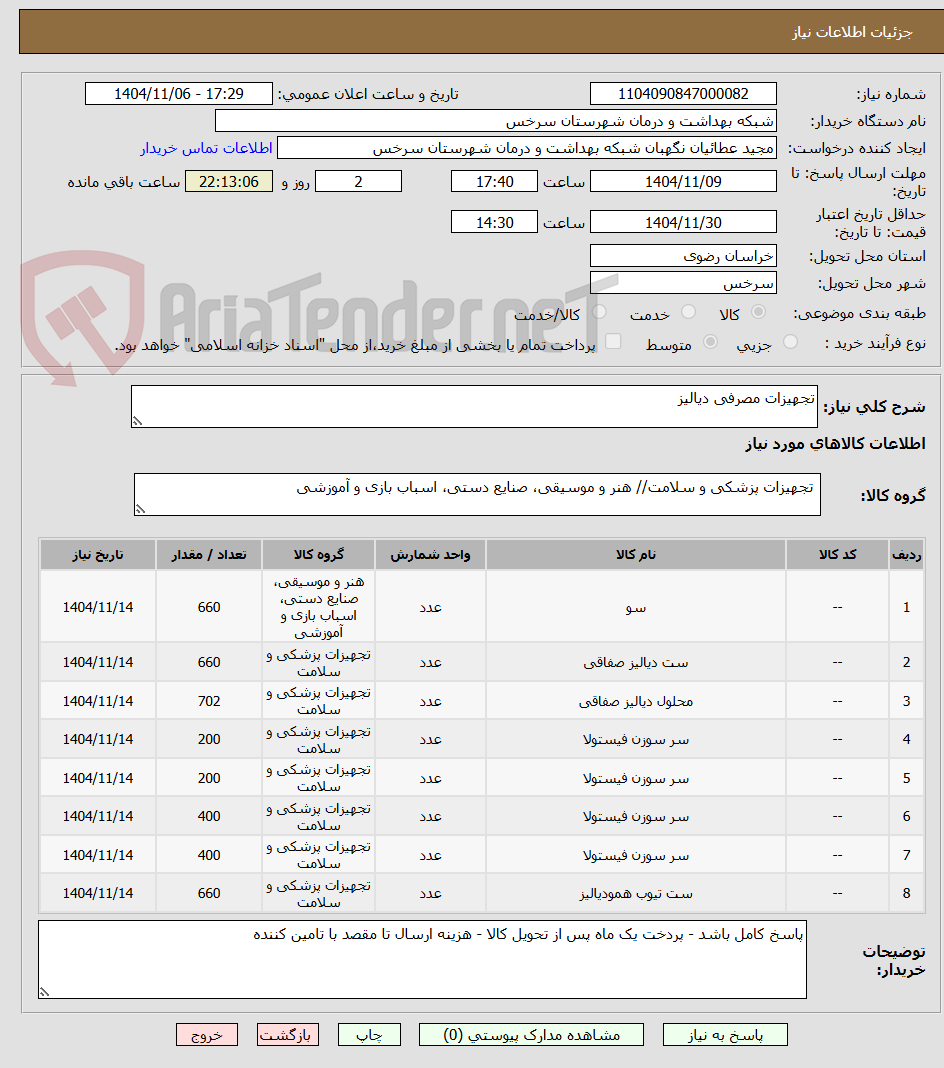Select the متوسط purchase type radio
The width and height of the screenshot is (944, 1068).
tap(710, 342)
